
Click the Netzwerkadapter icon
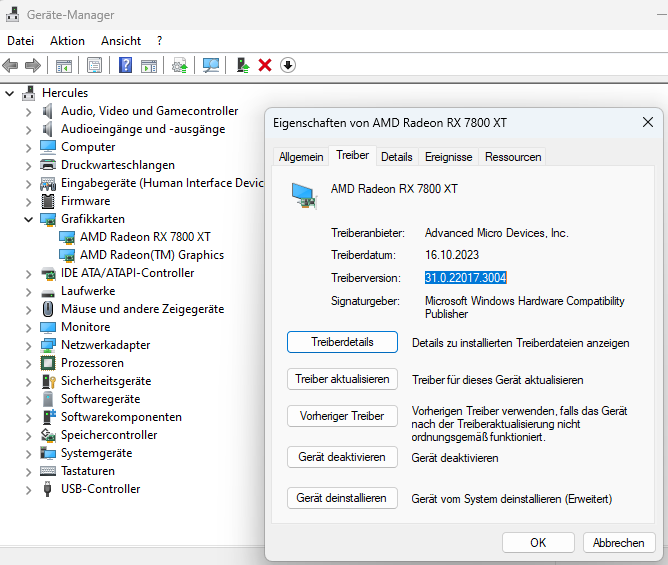(48, 345)
